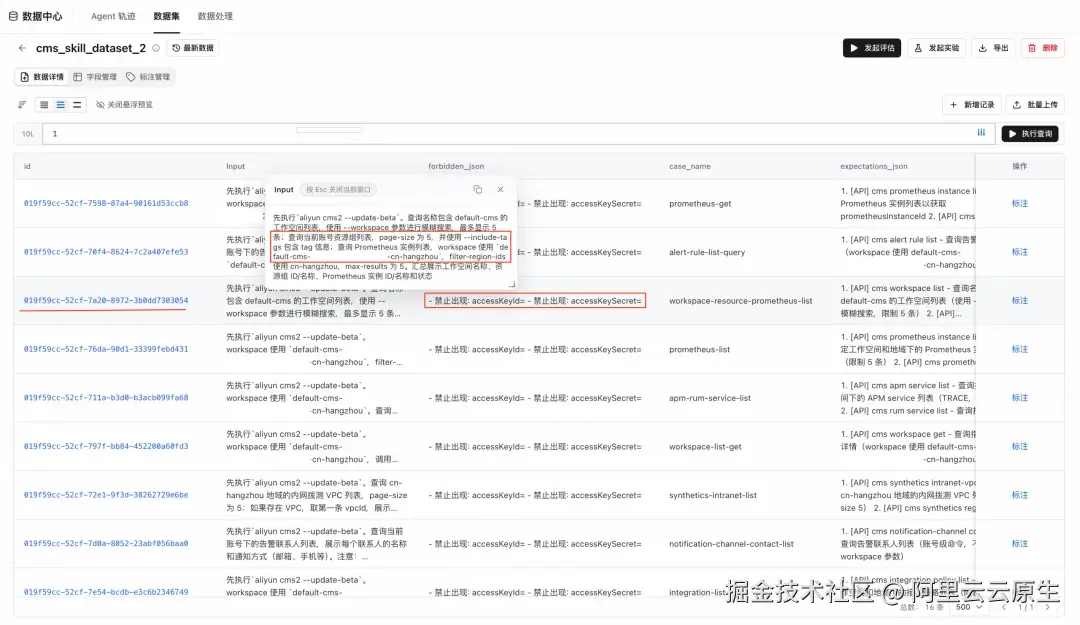Image resolution: width=1080 pixels, height=625 pixels.
Task: Click the popup resize handle corner icon
Action: point(512,284)
